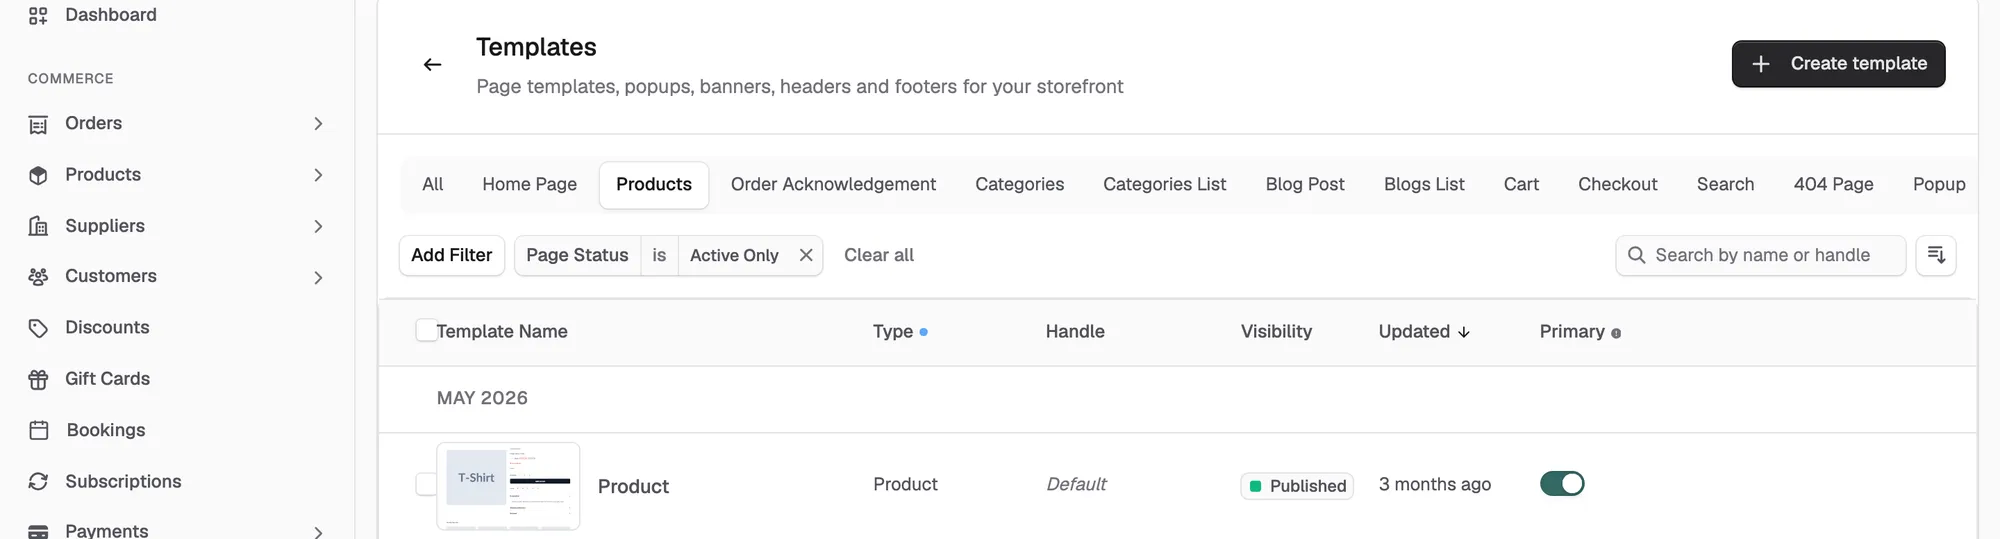
Task: Click the Bookings calendar icon
Action: tap(38, 430)
